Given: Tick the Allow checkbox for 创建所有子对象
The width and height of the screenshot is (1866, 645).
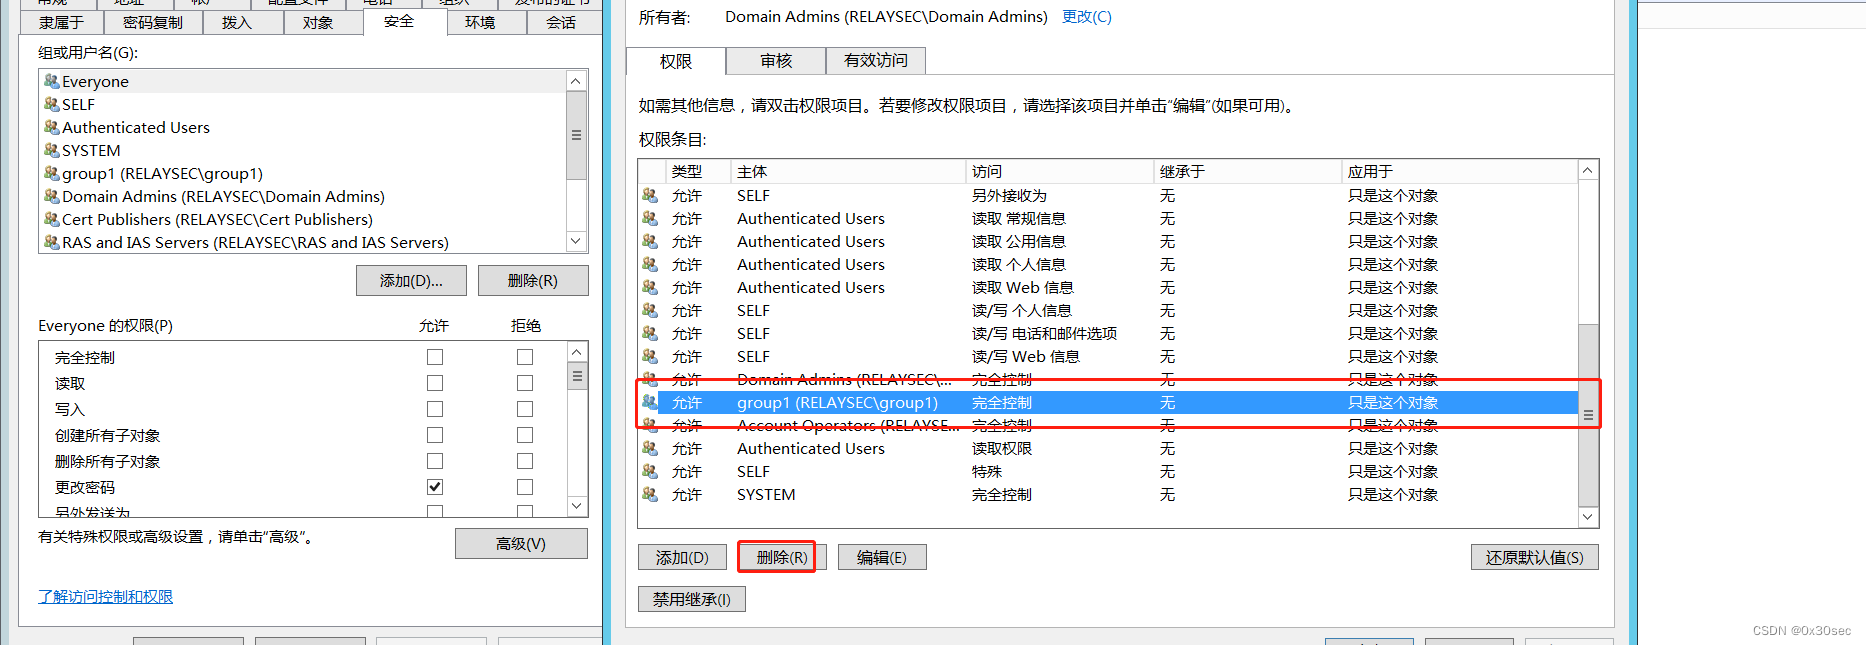Looking at the screenshot, I should [435, 435].
